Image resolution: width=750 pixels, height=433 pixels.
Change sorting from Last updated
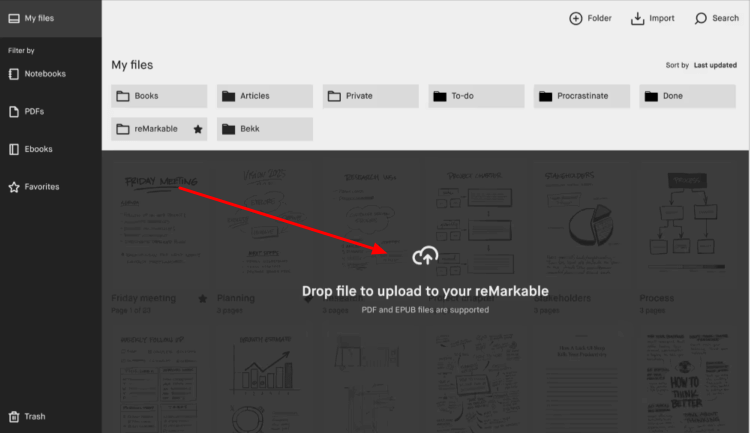[715, 65]
